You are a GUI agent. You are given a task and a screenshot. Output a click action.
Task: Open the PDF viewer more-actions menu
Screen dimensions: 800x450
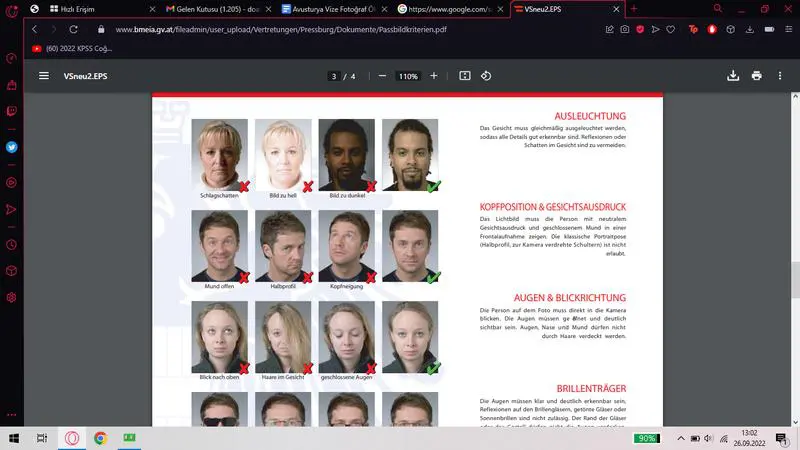[780, 76]
